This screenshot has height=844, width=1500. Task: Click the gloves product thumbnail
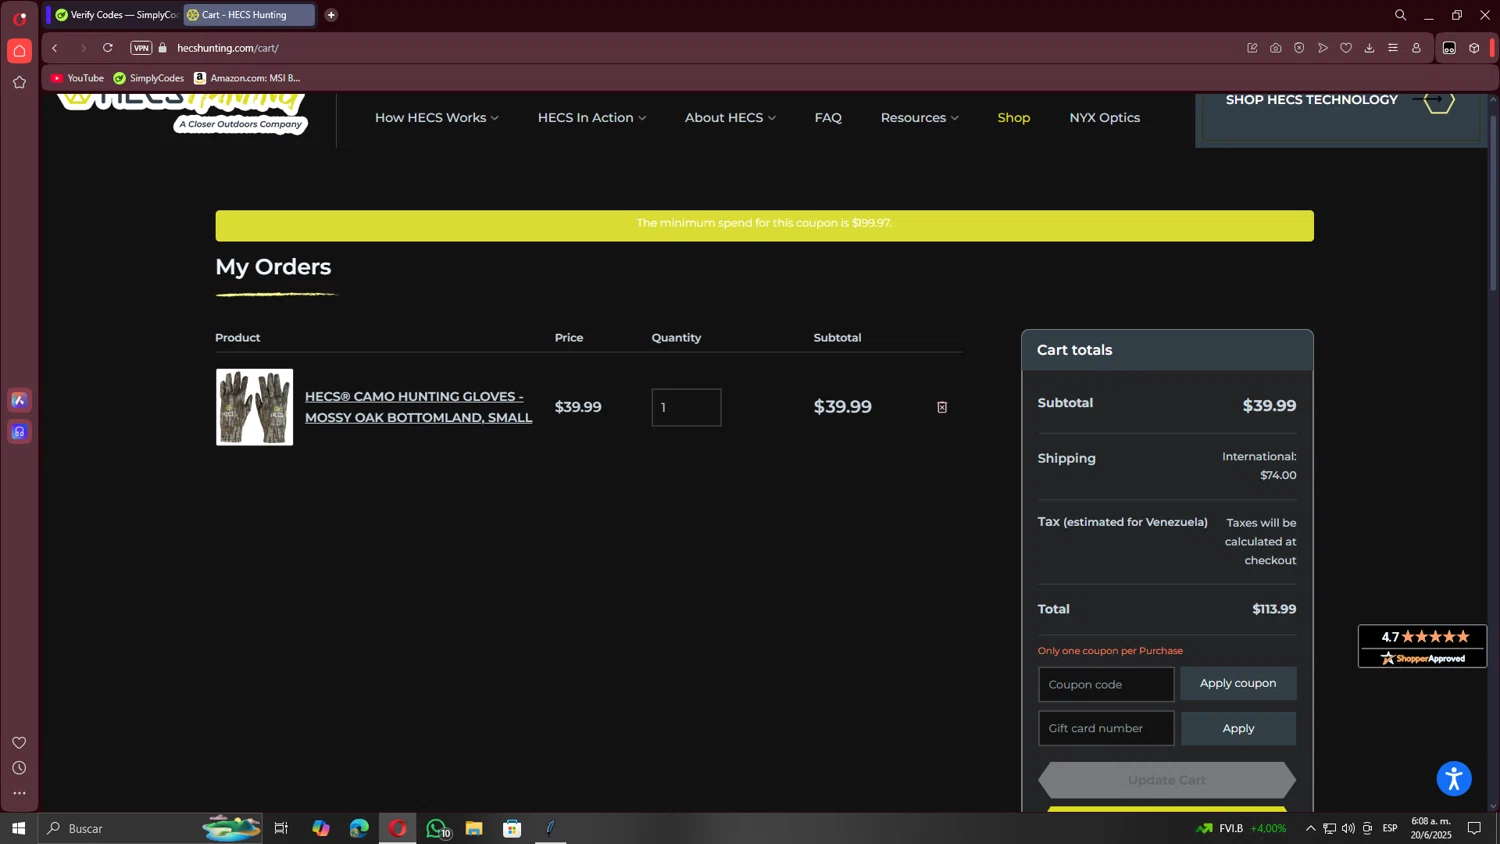255,407
